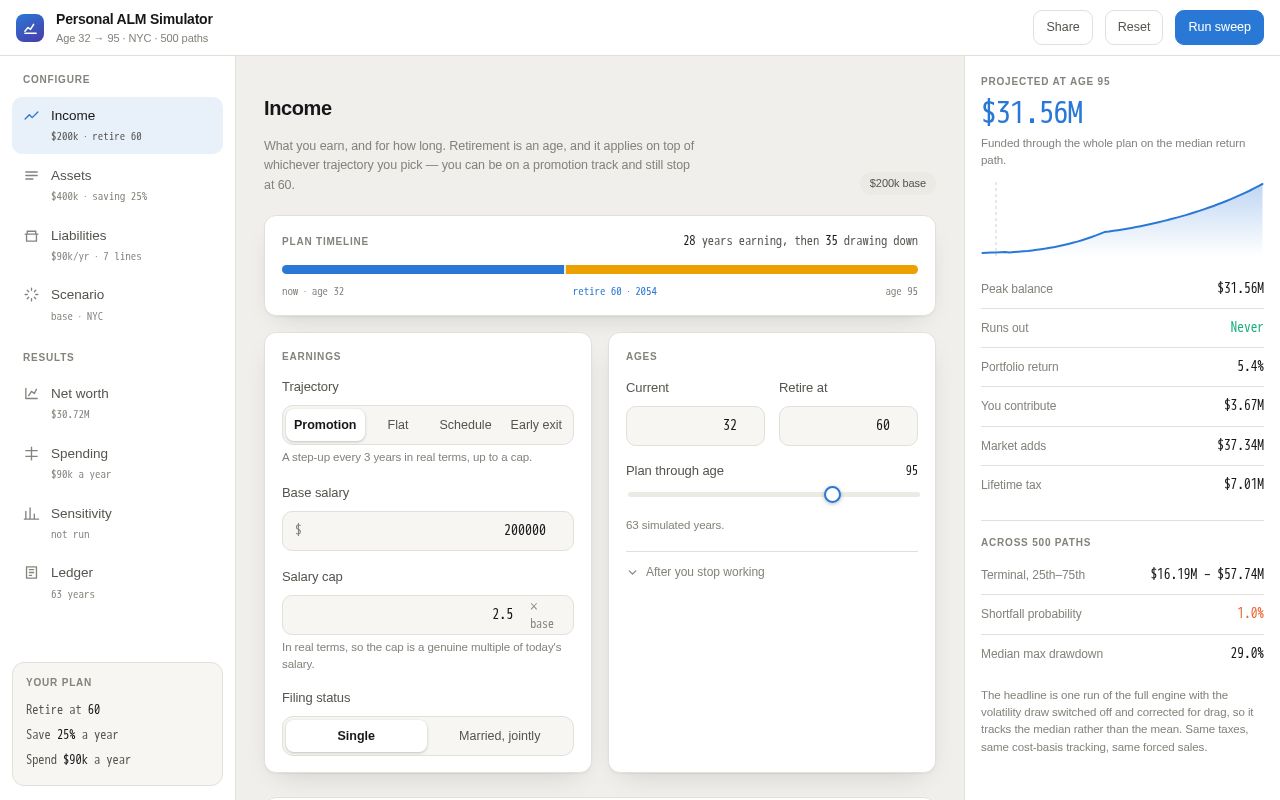Viewport: 1280px width, 800px height.
Task: Click the Income trend icon in sidebar
Action: coord(31,115)
